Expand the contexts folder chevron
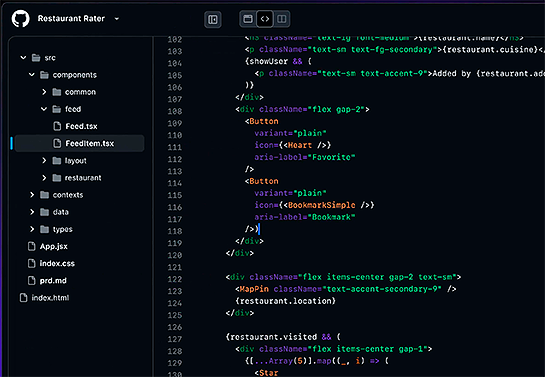 coord(32,195)
